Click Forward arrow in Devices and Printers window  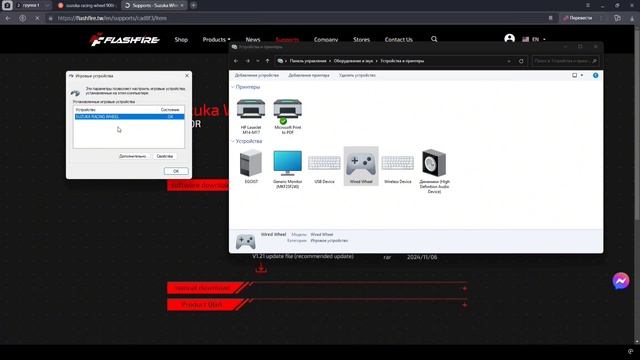point(247,61)
